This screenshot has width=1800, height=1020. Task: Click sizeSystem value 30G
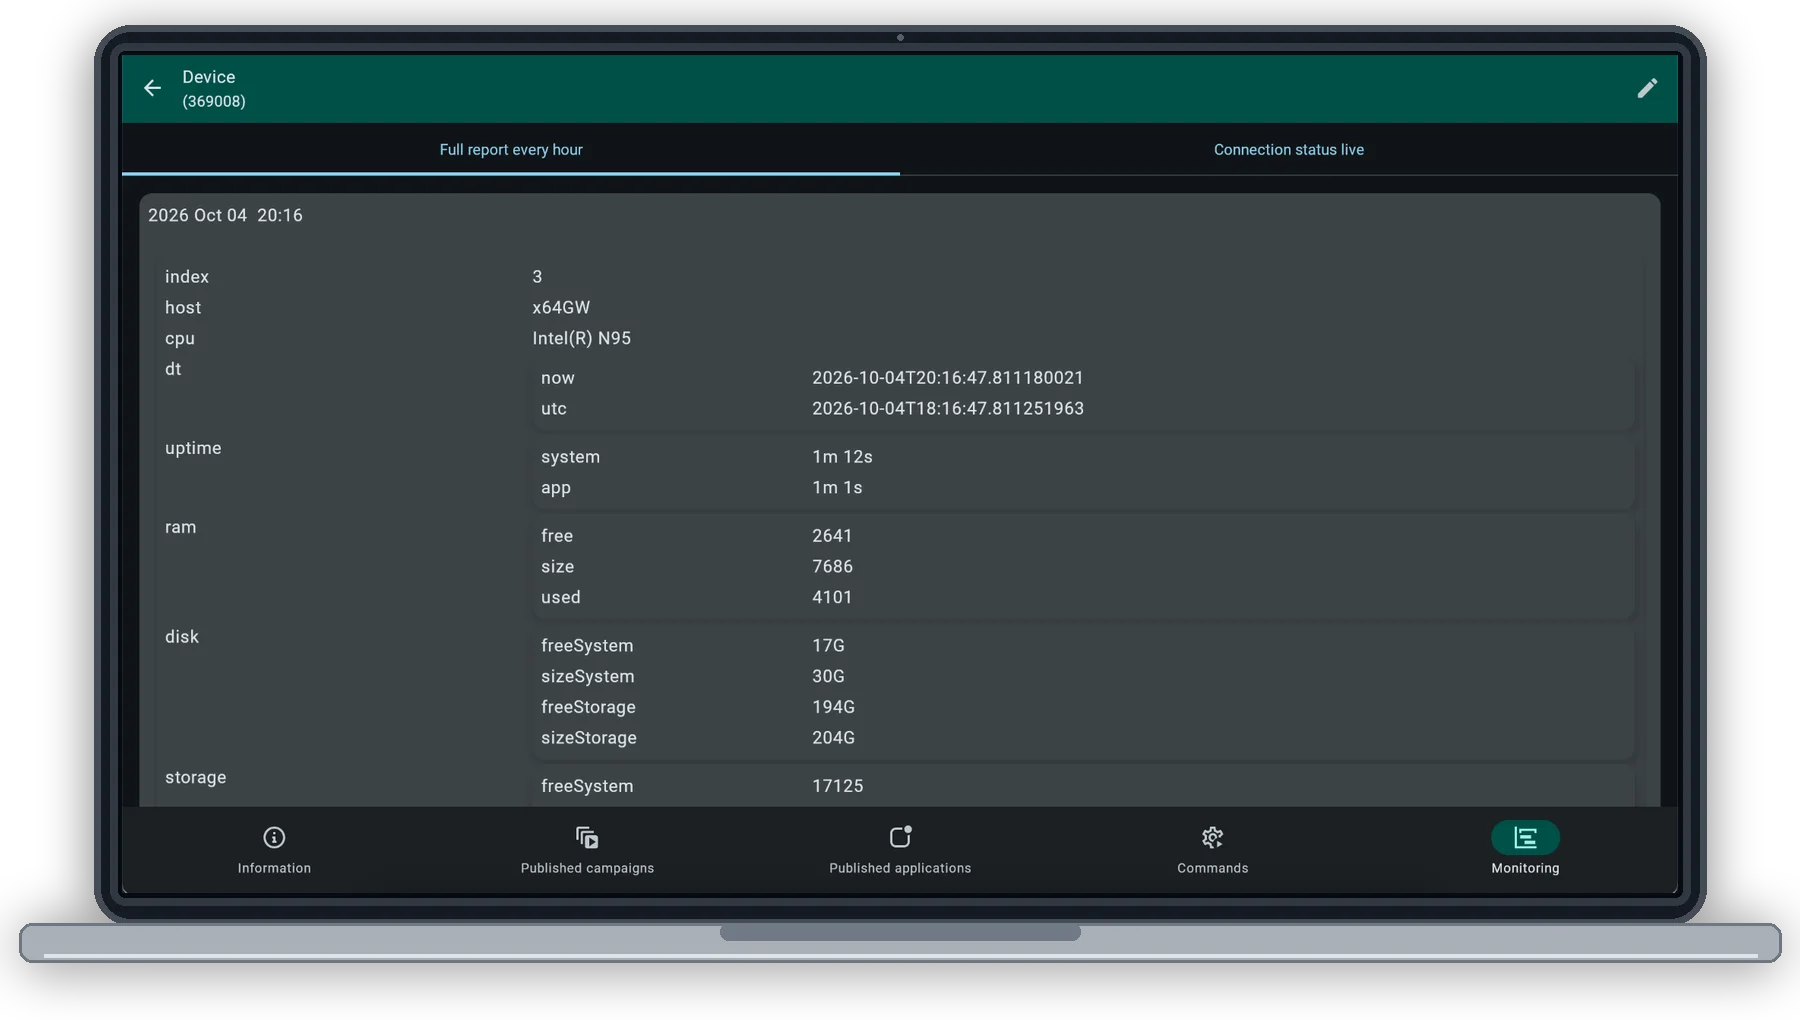pyautogui.click(x=828, y=676)
